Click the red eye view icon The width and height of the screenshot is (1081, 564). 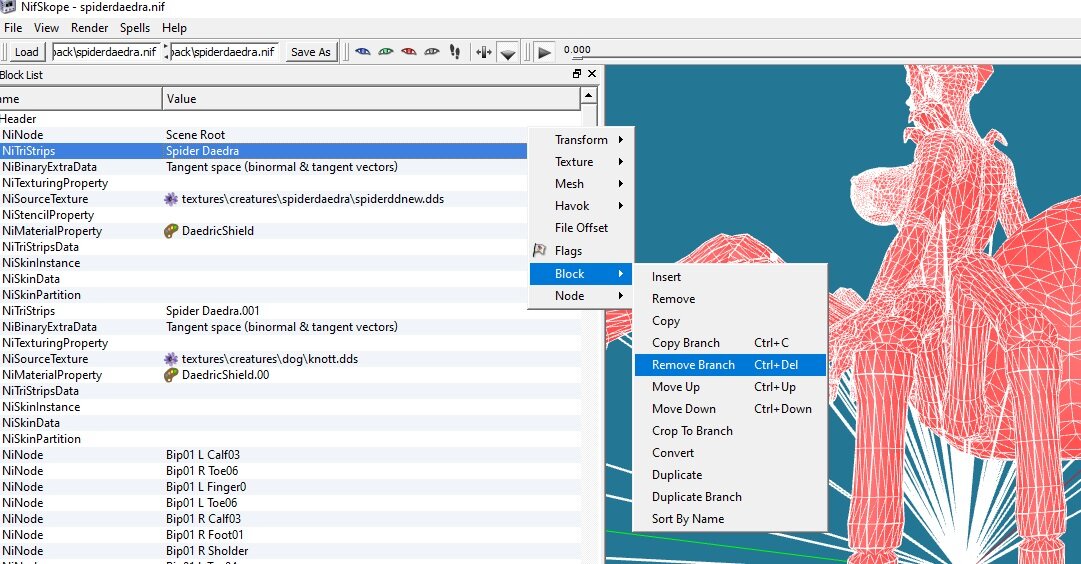[409, 52]
